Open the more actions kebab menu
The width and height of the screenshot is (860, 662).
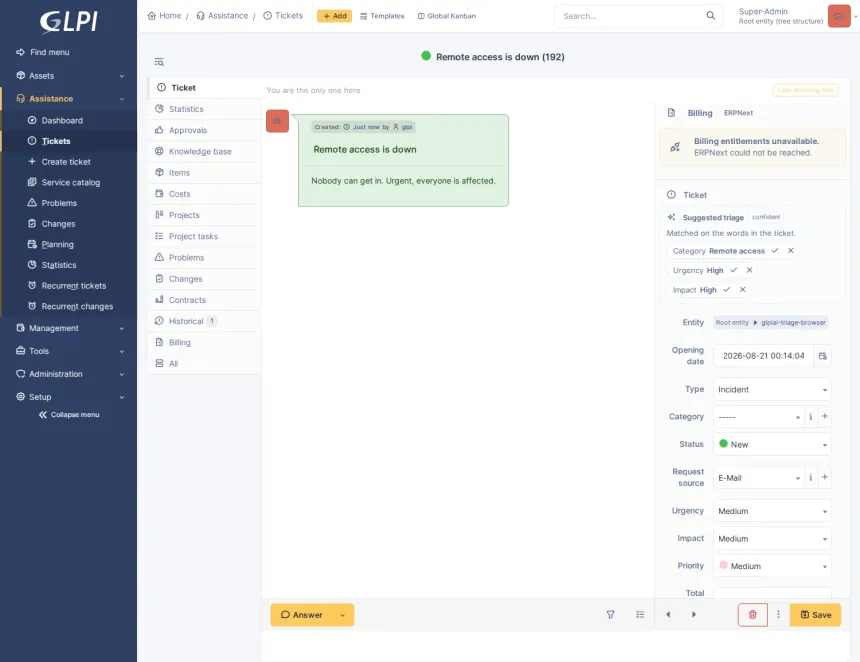click(x=778, y=615)
